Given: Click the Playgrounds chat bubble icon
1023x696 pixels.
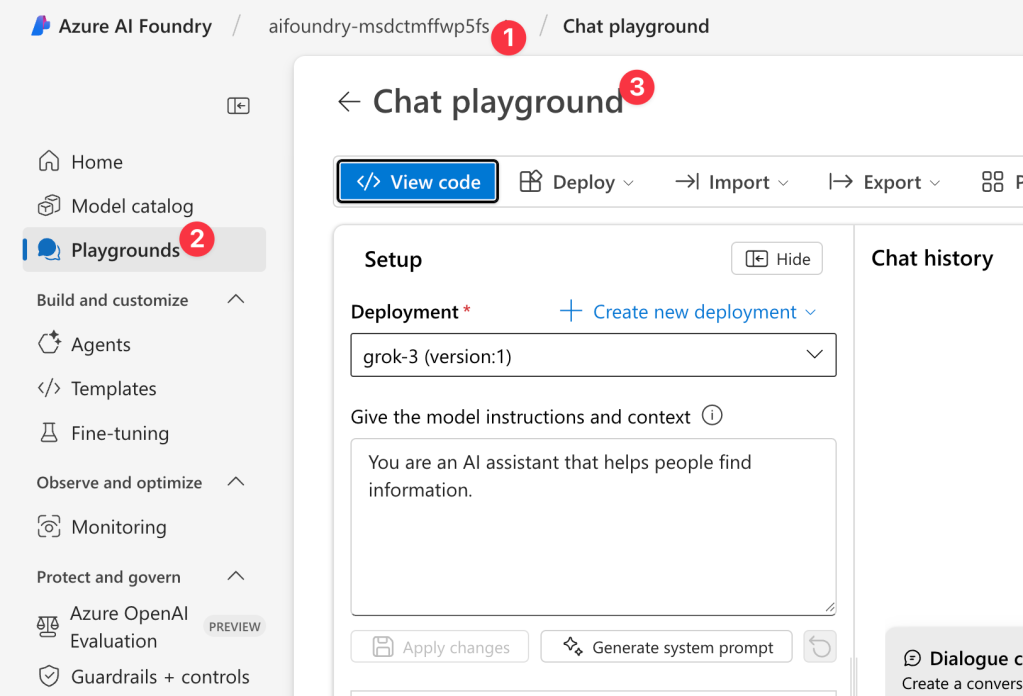Looking at the screenshot, I should click(49, 250).
